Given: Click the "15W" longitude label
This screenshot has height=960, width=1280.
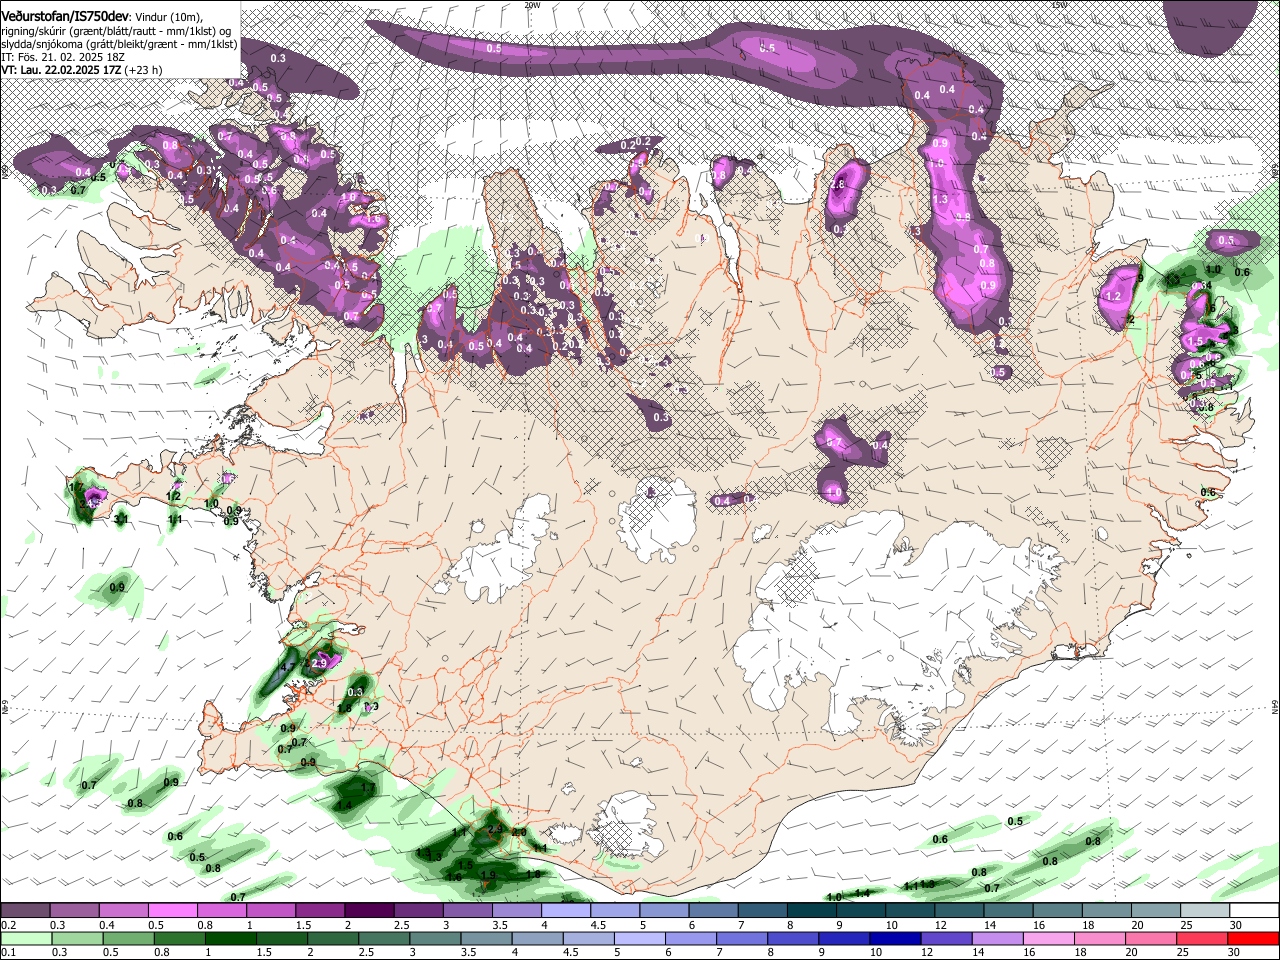Looking at the screenshot, I should 1060,5.
